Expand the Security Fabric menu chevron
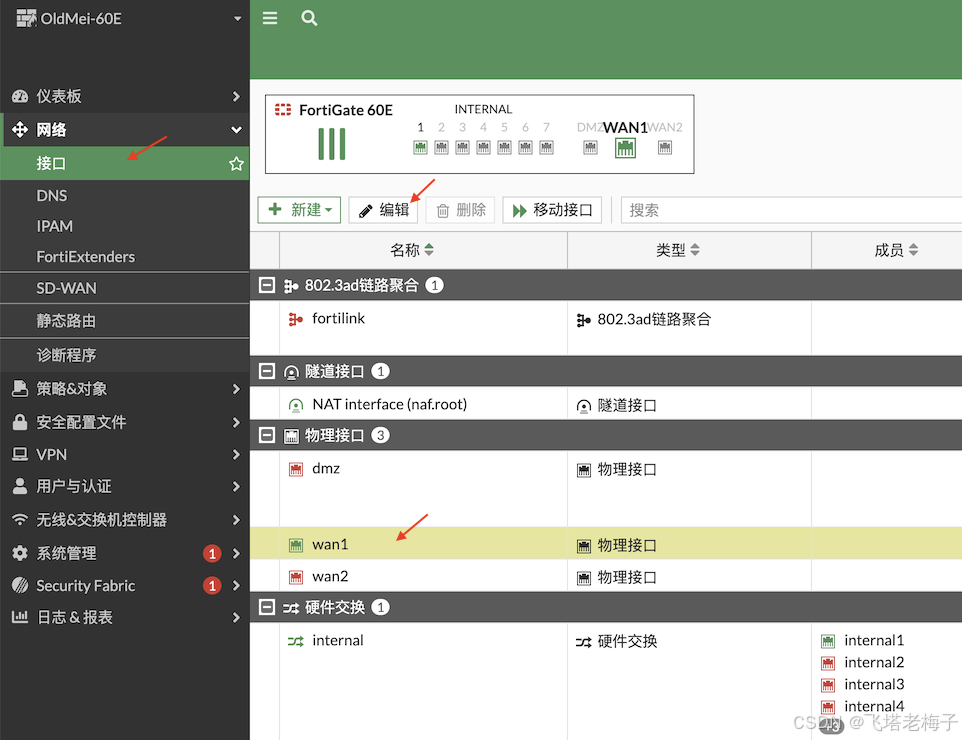 (236, 585)
